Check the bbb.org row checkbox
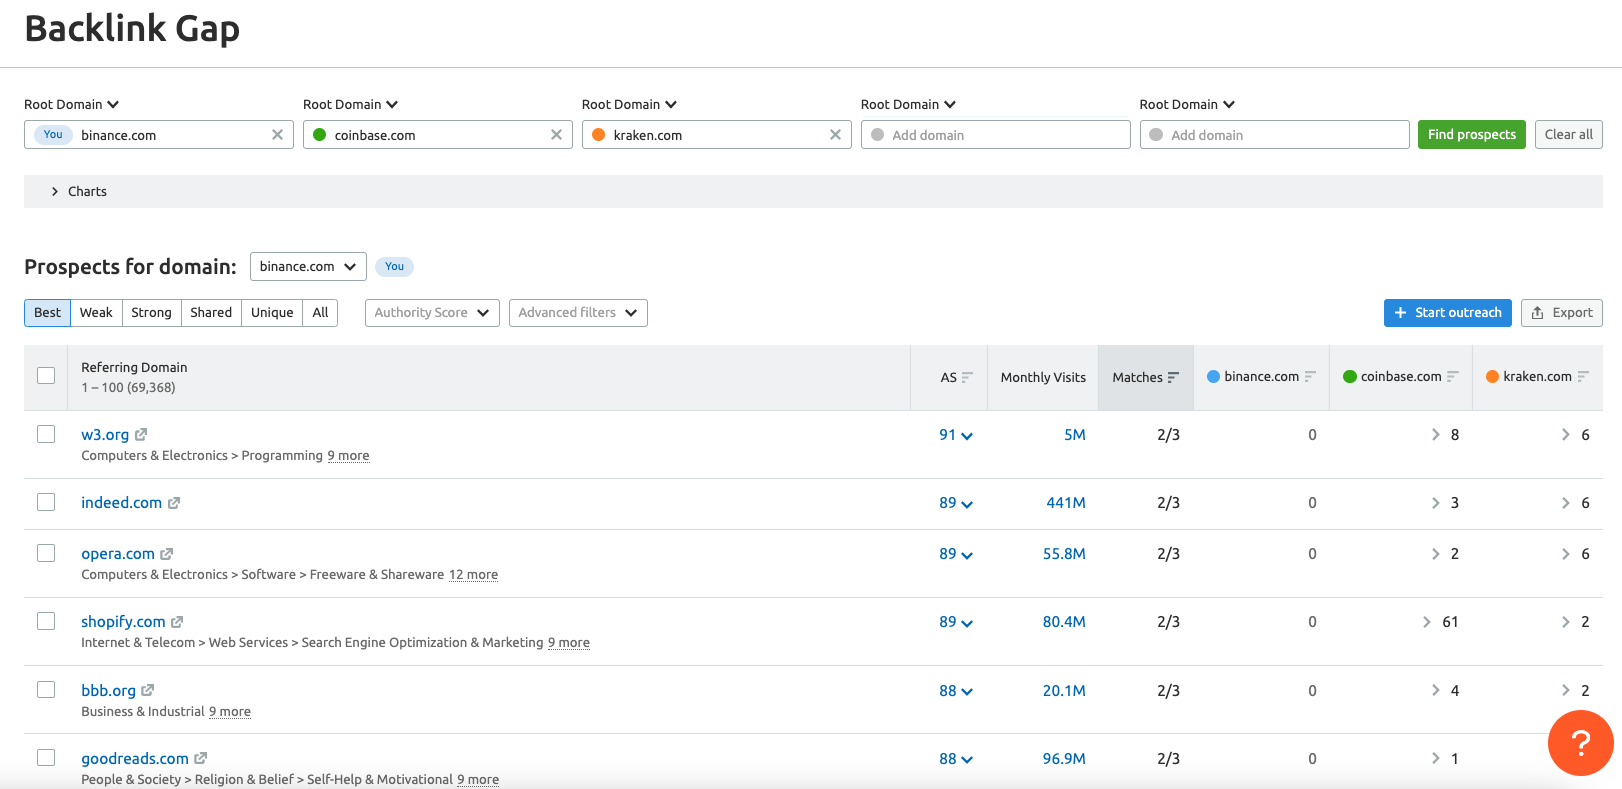This screenshot has height=789, width=1622. (x=46, y=690)
